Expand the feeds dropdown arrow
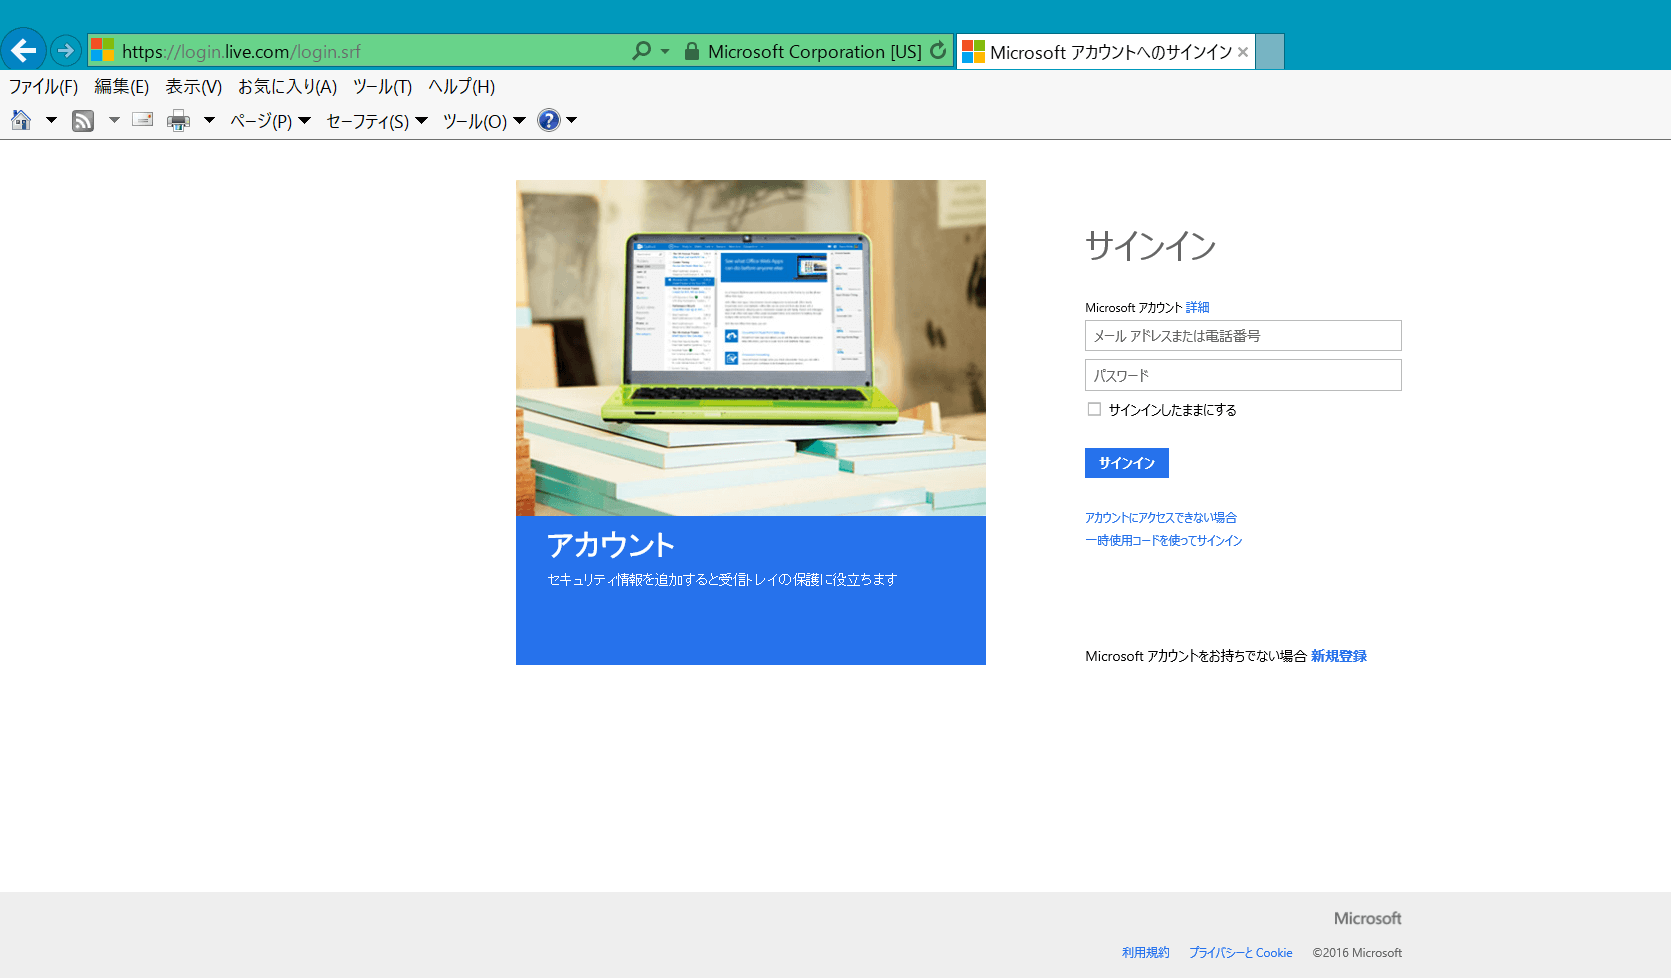Viewport: 1672px width, 978px height. (x=114, y=121)
